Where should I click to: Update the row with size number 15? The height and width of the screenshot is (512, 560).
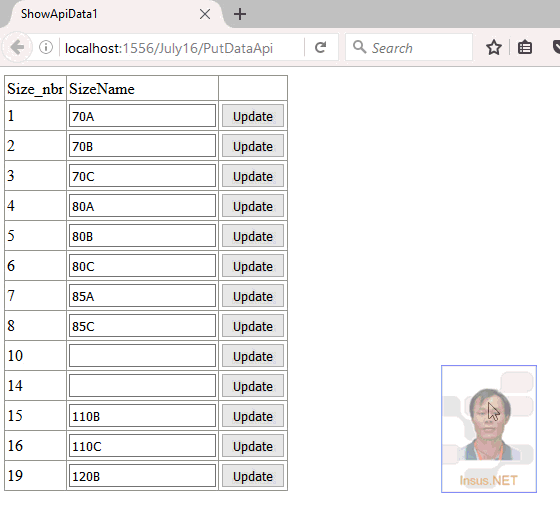pos(253,416)
